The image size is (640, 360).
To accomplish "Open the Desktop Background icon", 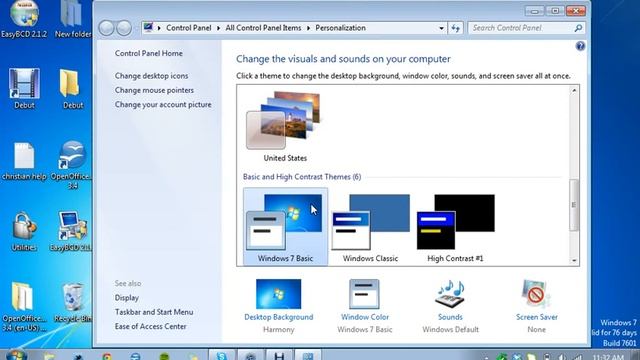I will pos(278,294).
